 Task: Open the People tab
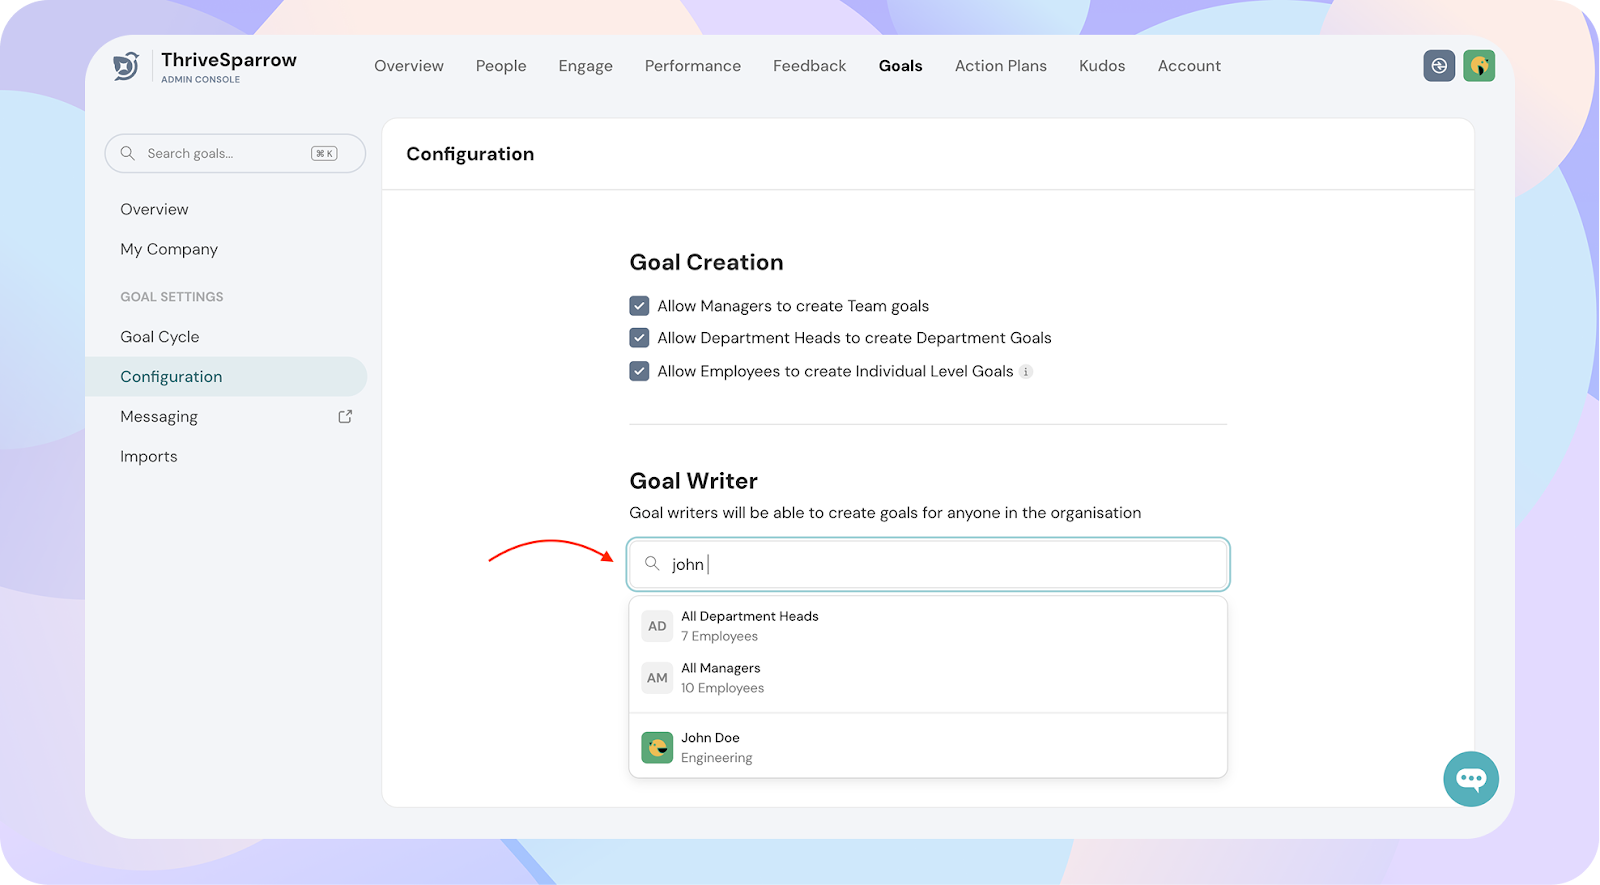click(501, 66)
